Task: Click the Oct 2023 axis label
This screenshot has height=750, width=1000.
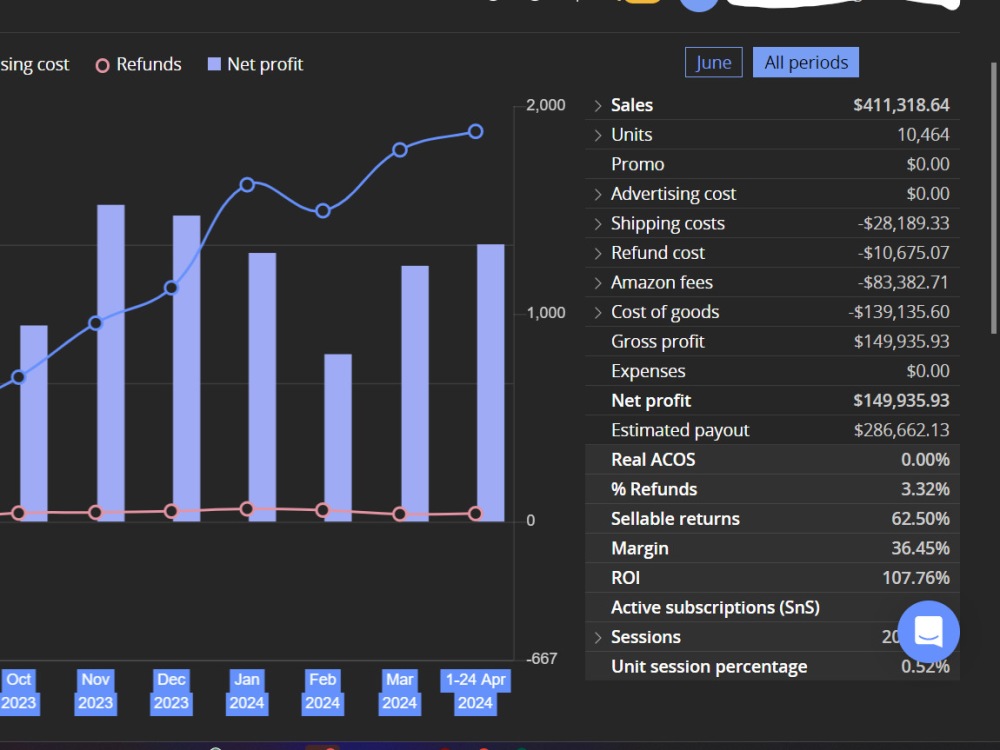Action: pos(18,691)
